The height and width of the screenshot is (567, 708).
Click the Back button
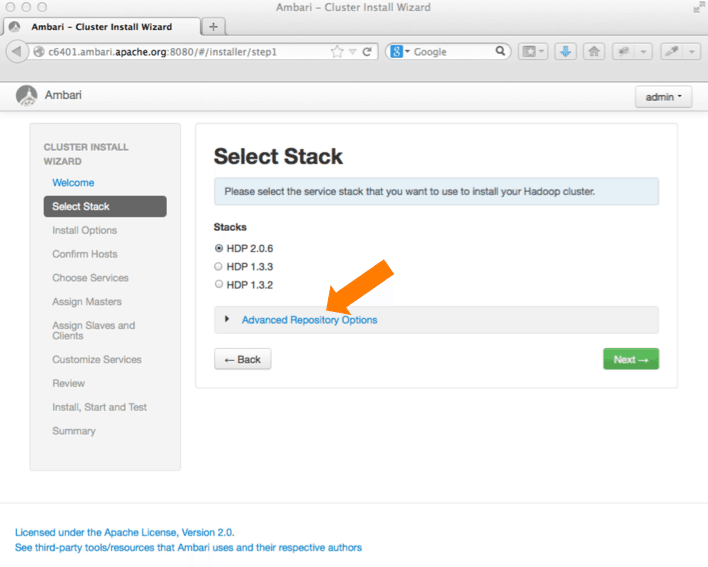click(x=242, y=359)
